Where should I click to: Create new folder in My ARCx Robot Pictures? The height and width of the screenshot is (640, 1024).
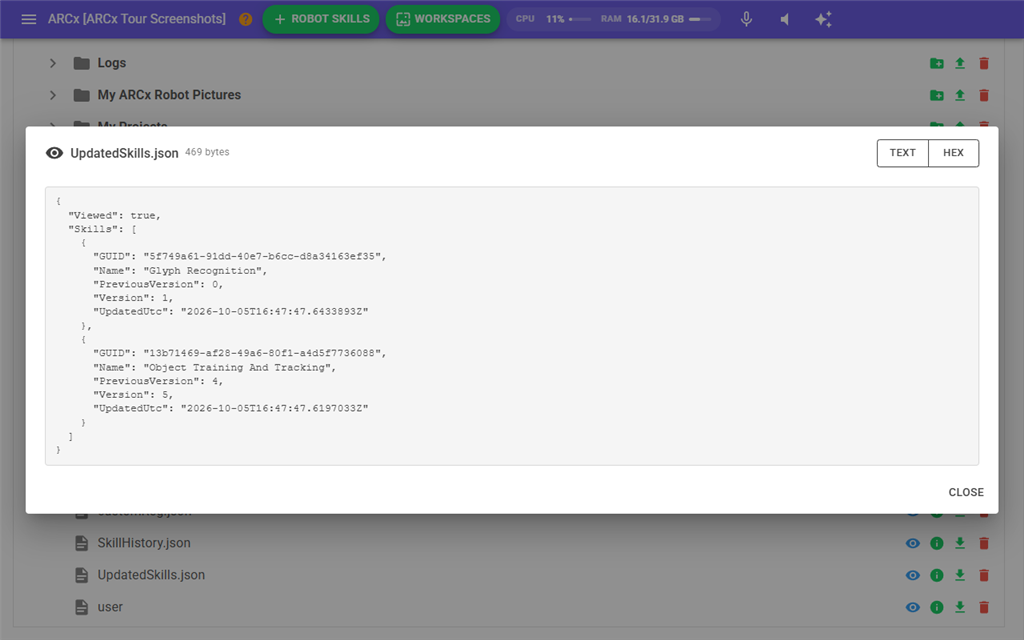pos(936,95)
